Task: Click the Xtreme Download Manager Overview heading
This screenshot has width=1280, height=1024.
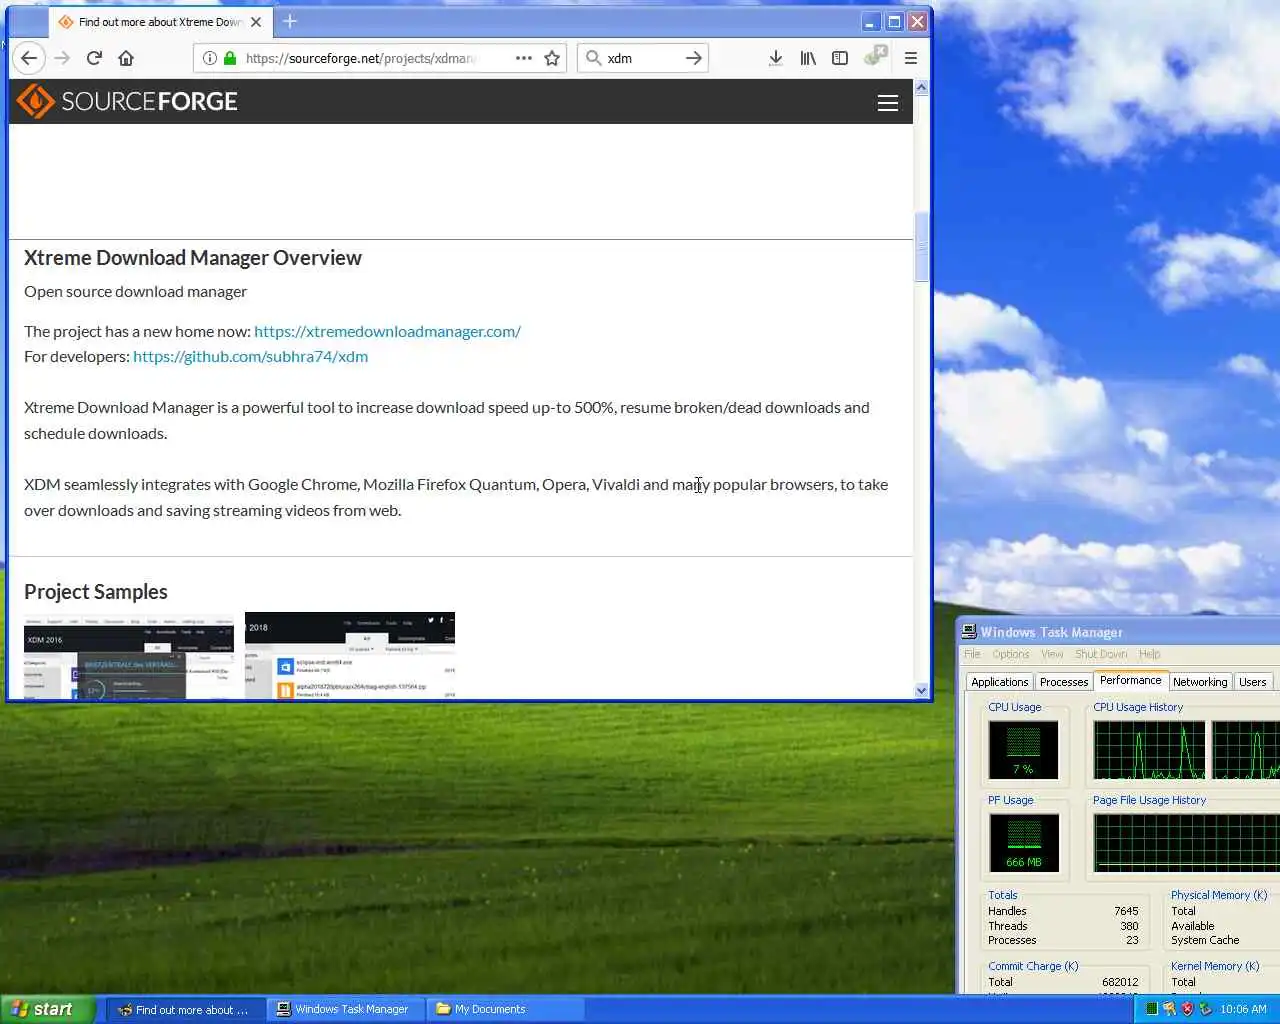Action: tap(192, 258)
